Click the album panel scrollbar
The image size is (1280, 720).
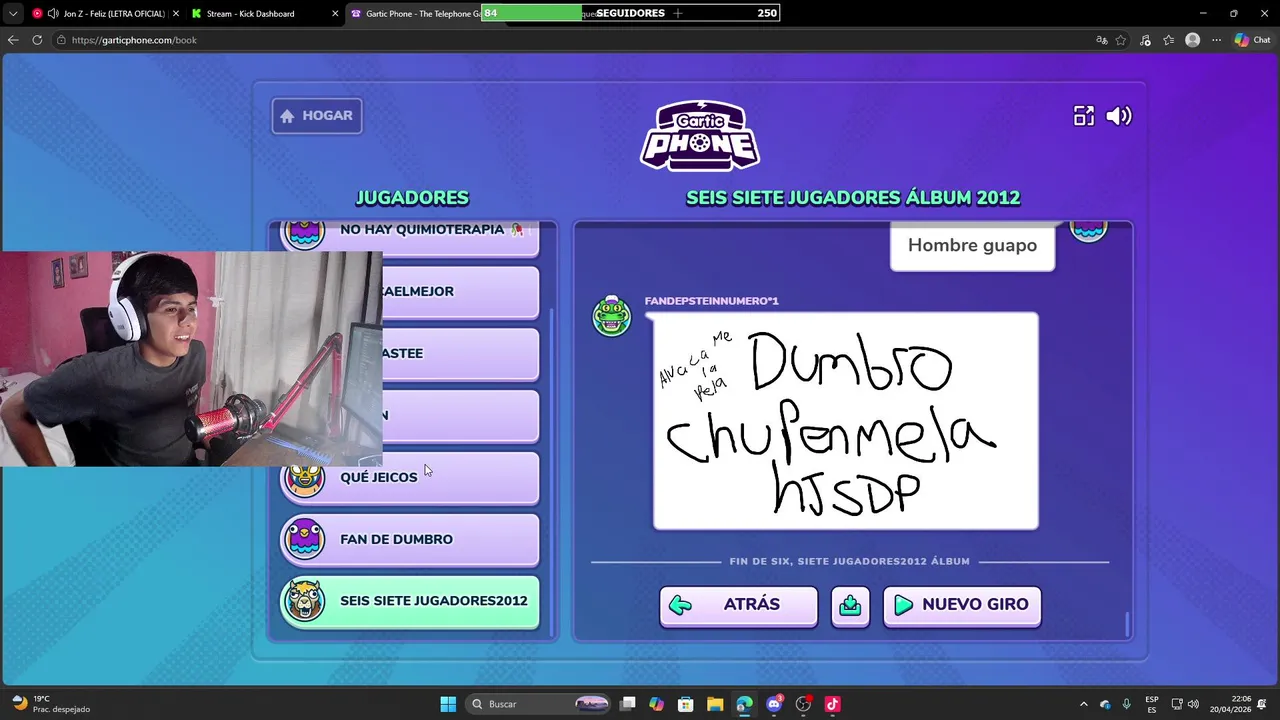coord(1127,624)
